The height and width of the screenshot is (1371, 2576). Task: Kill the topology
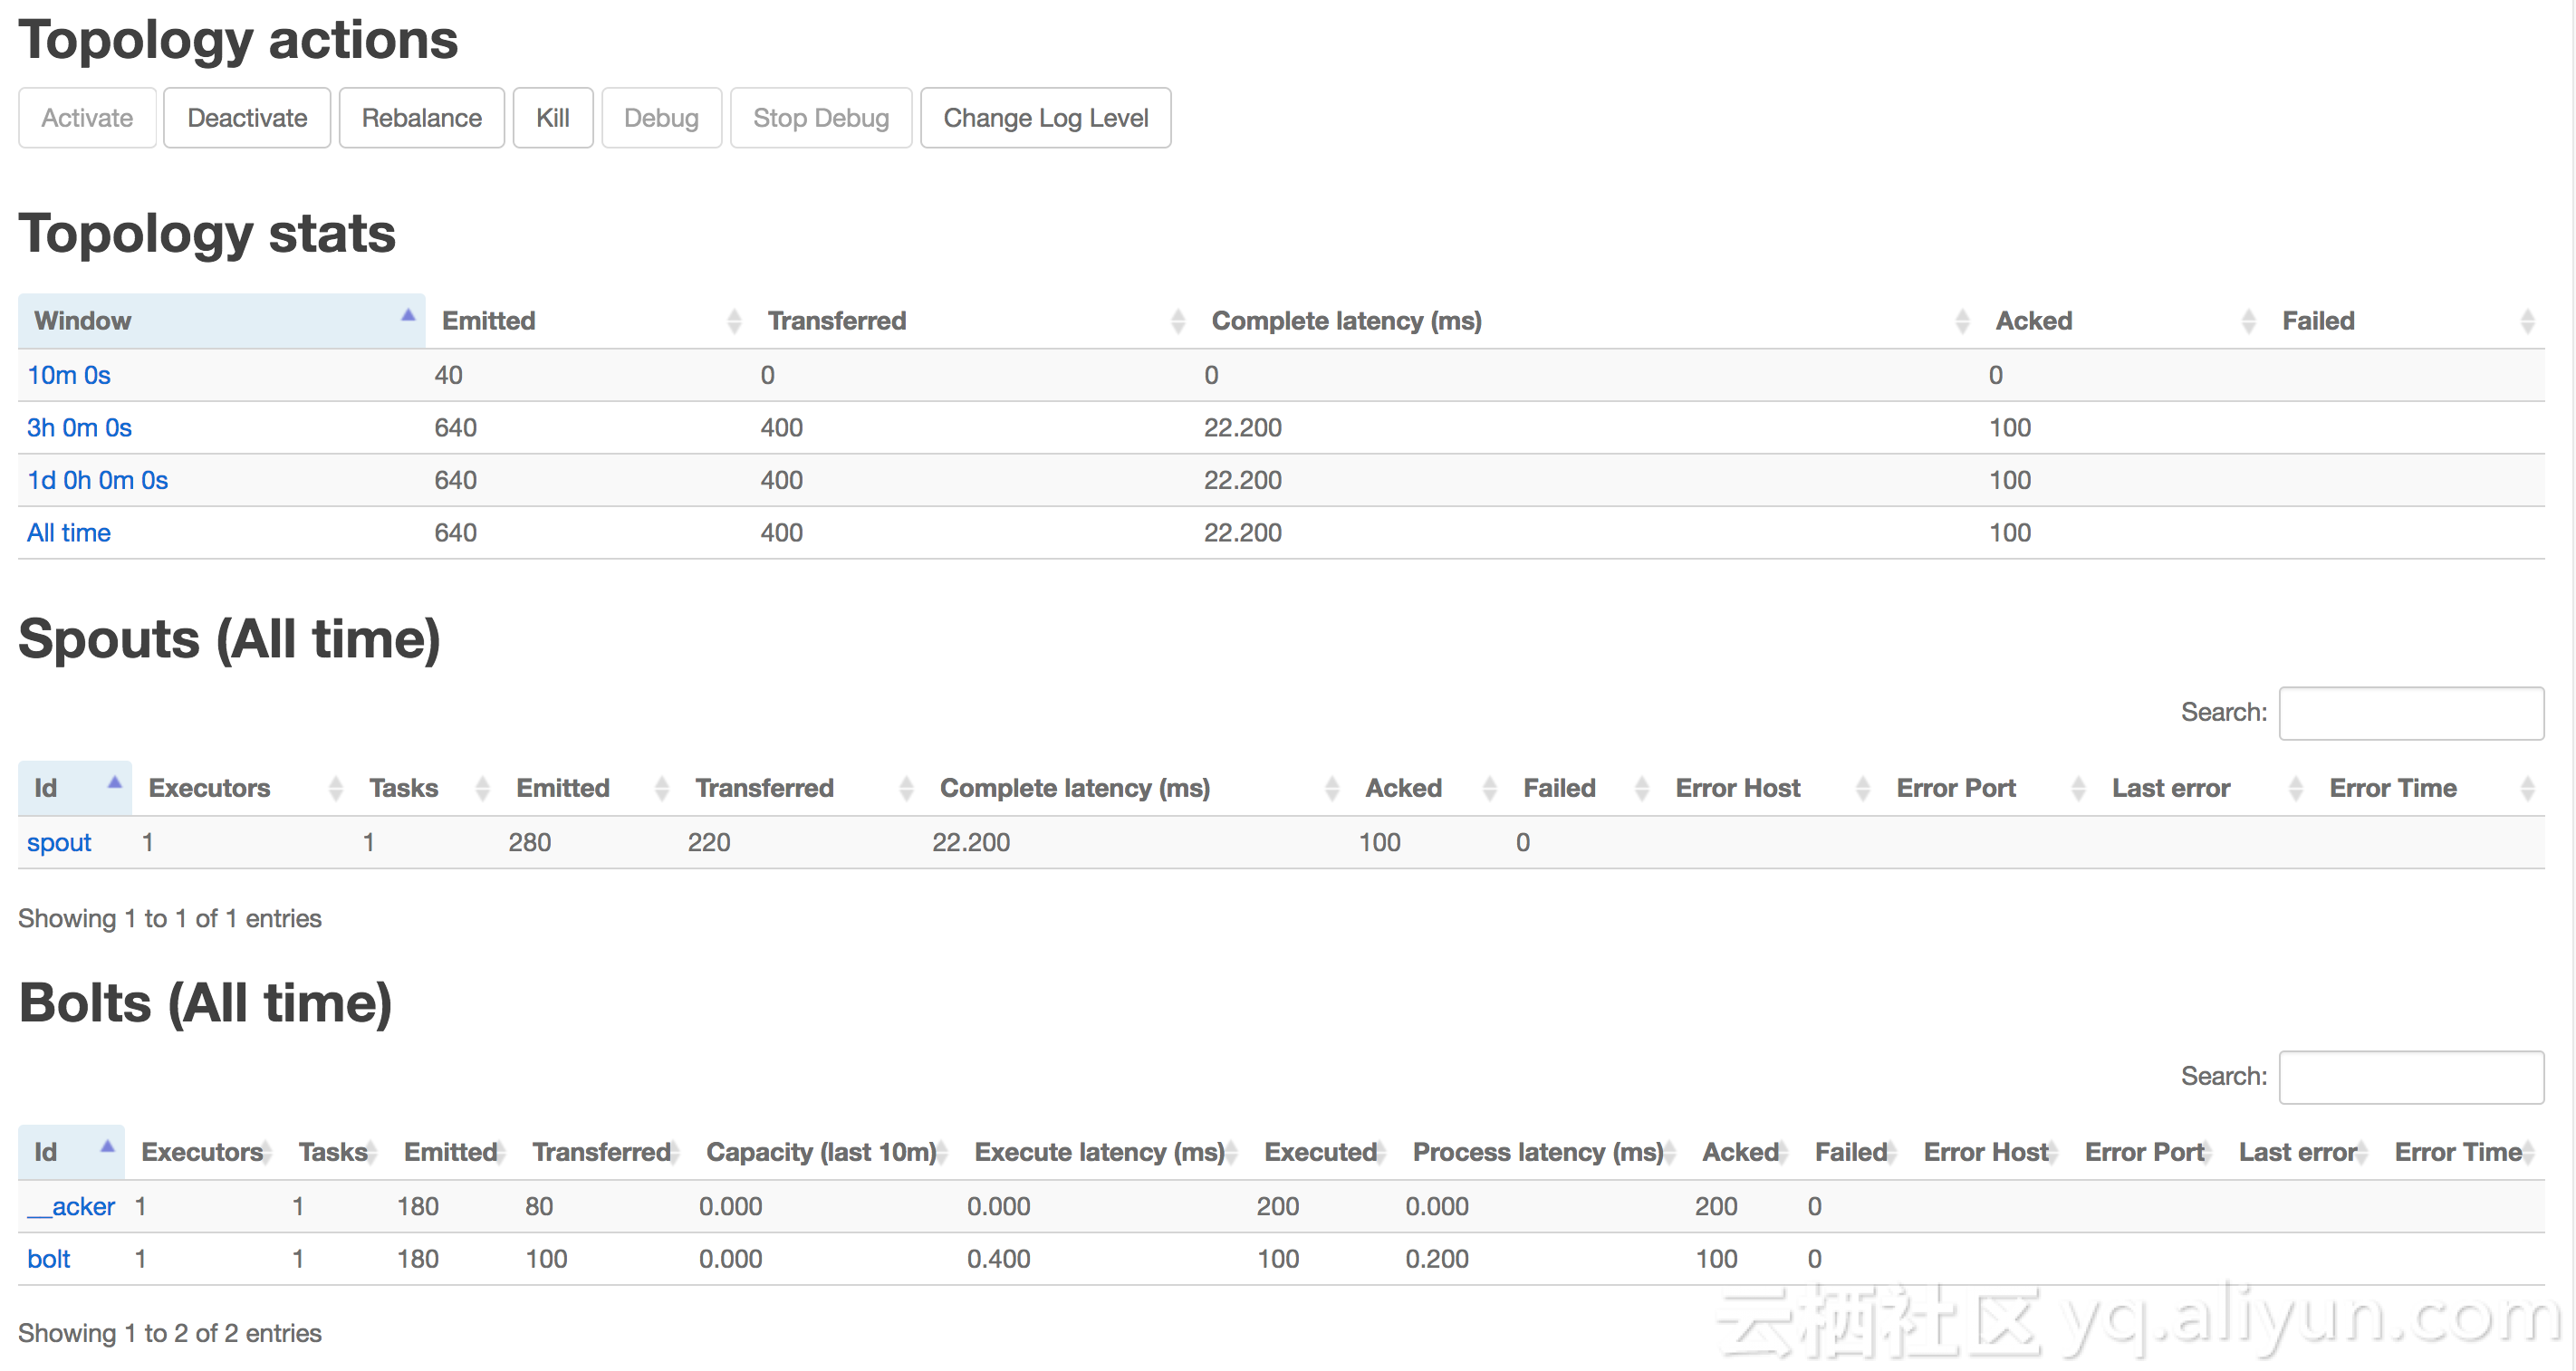tap(552, 118)
